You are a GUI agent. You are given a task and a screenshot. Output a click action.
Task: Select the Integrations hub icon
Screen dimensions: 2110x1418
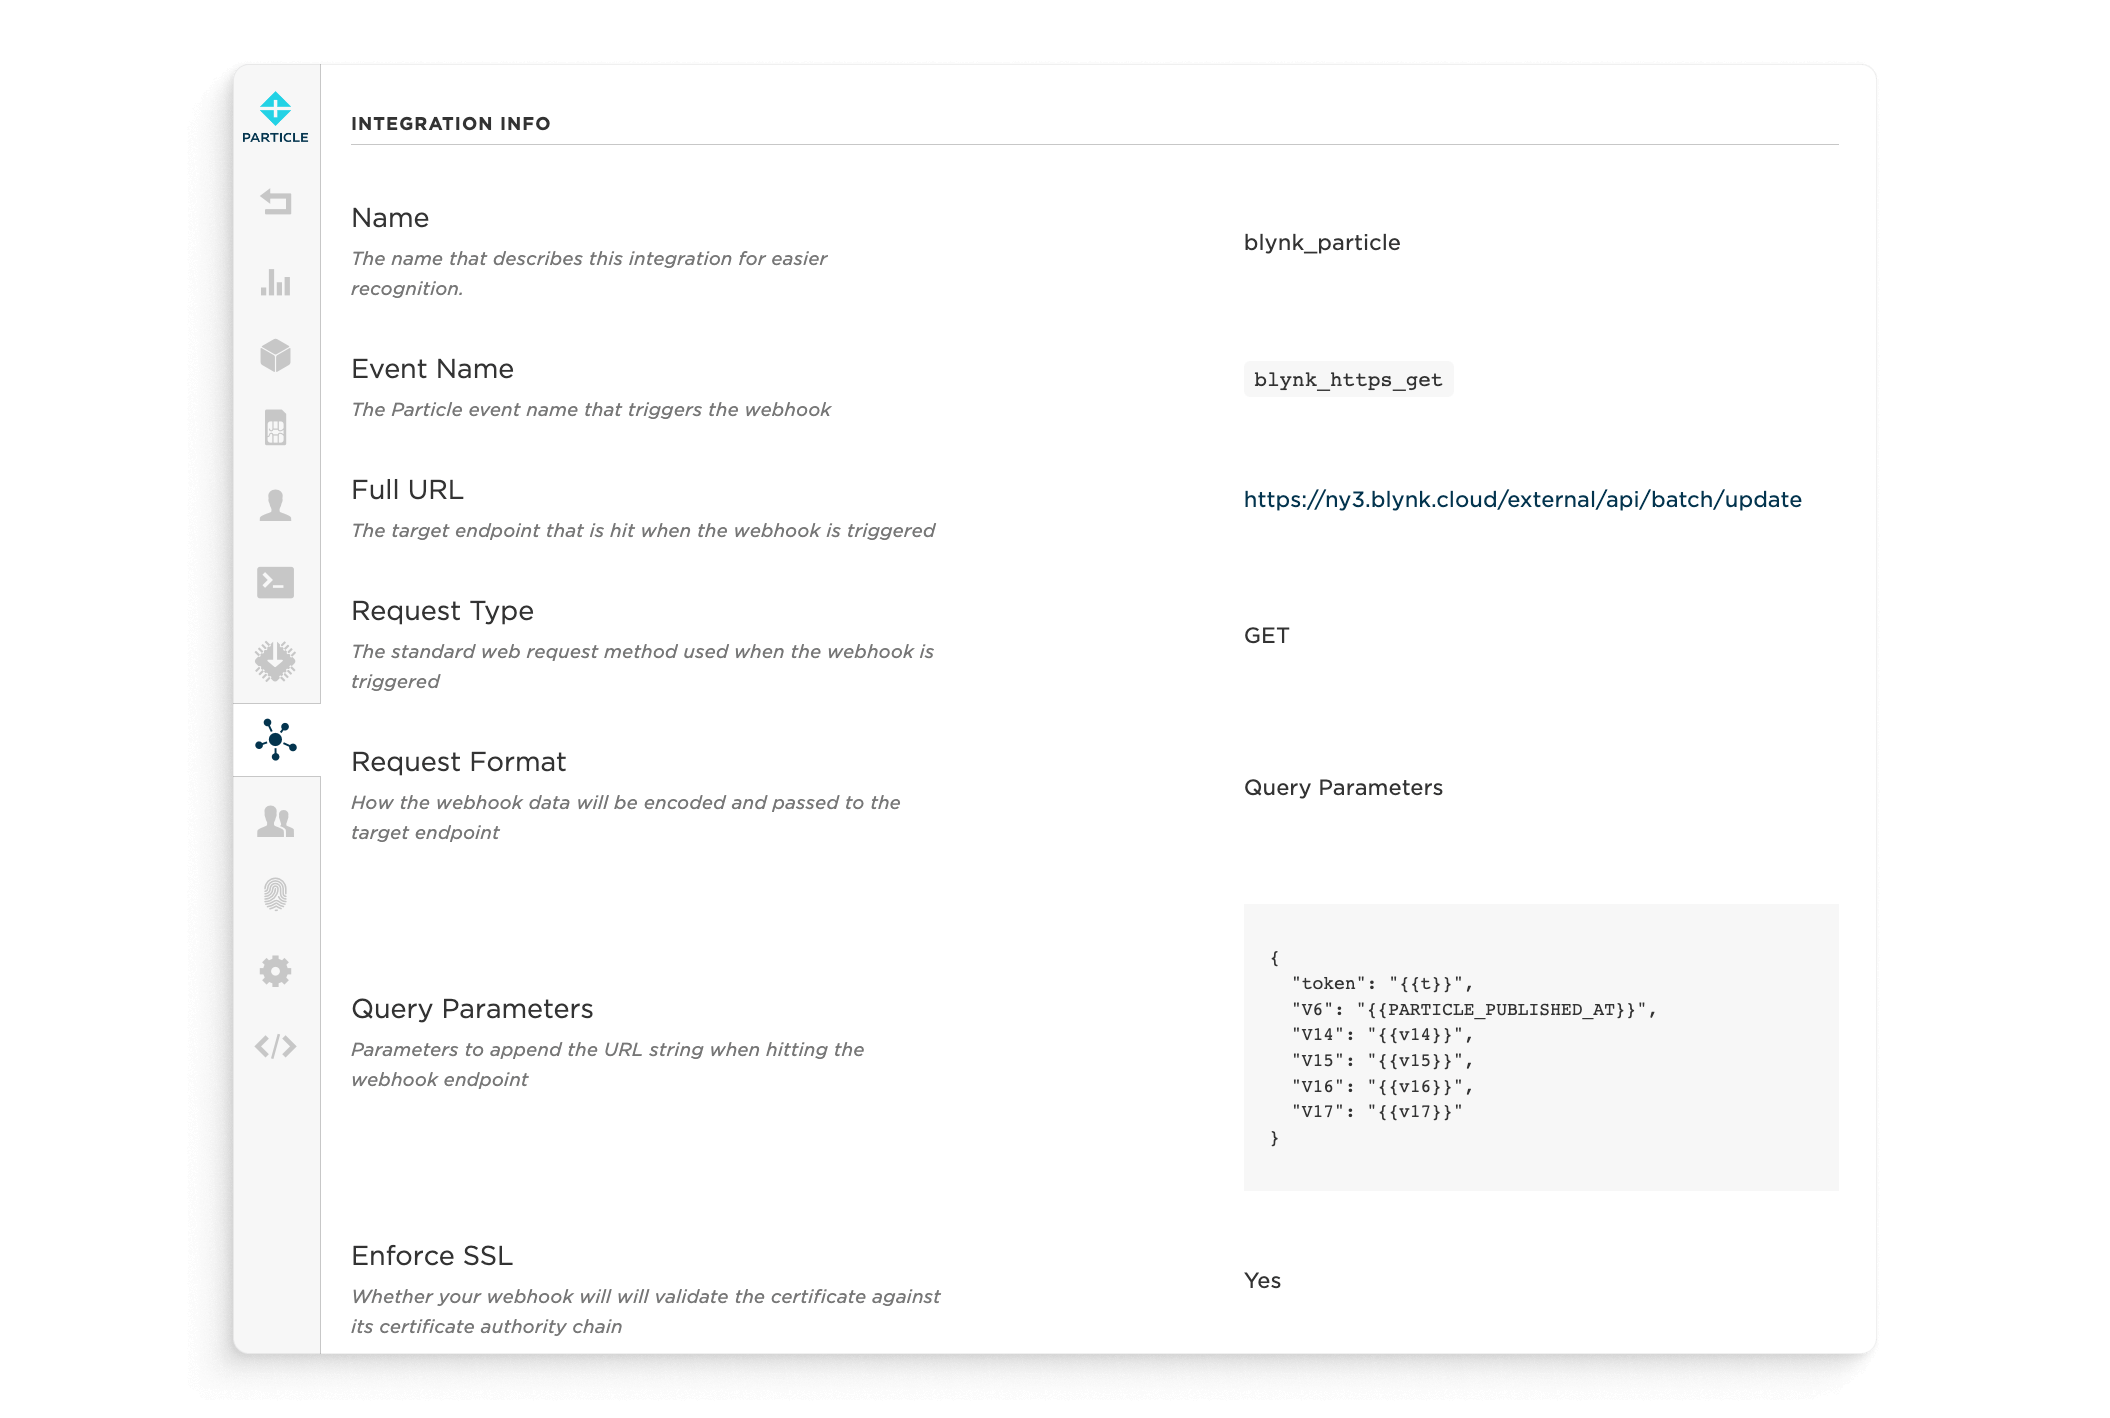click(x=276, y=740)
